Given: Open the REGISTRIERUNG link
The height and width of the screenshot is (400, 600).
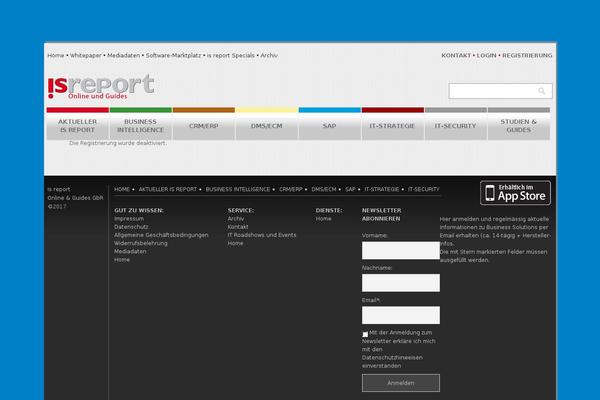Looking at the screenshot, I should (x=527, y=56).
